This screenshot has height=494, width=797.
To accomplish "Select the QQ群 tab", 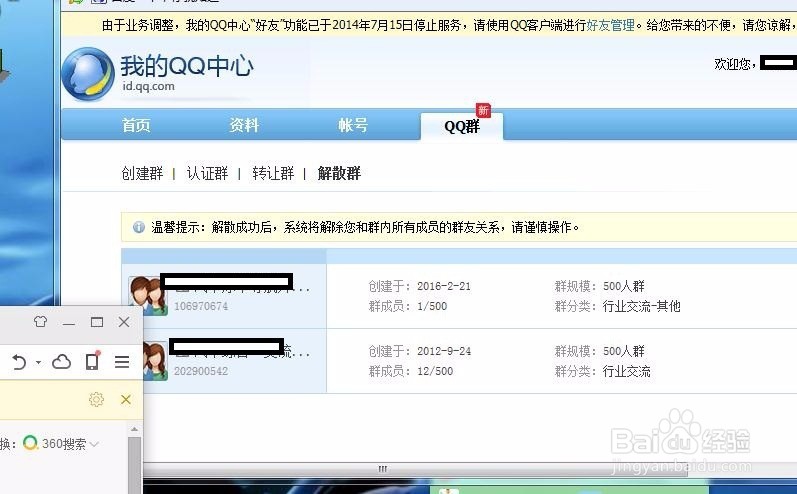I will (462, 126).
